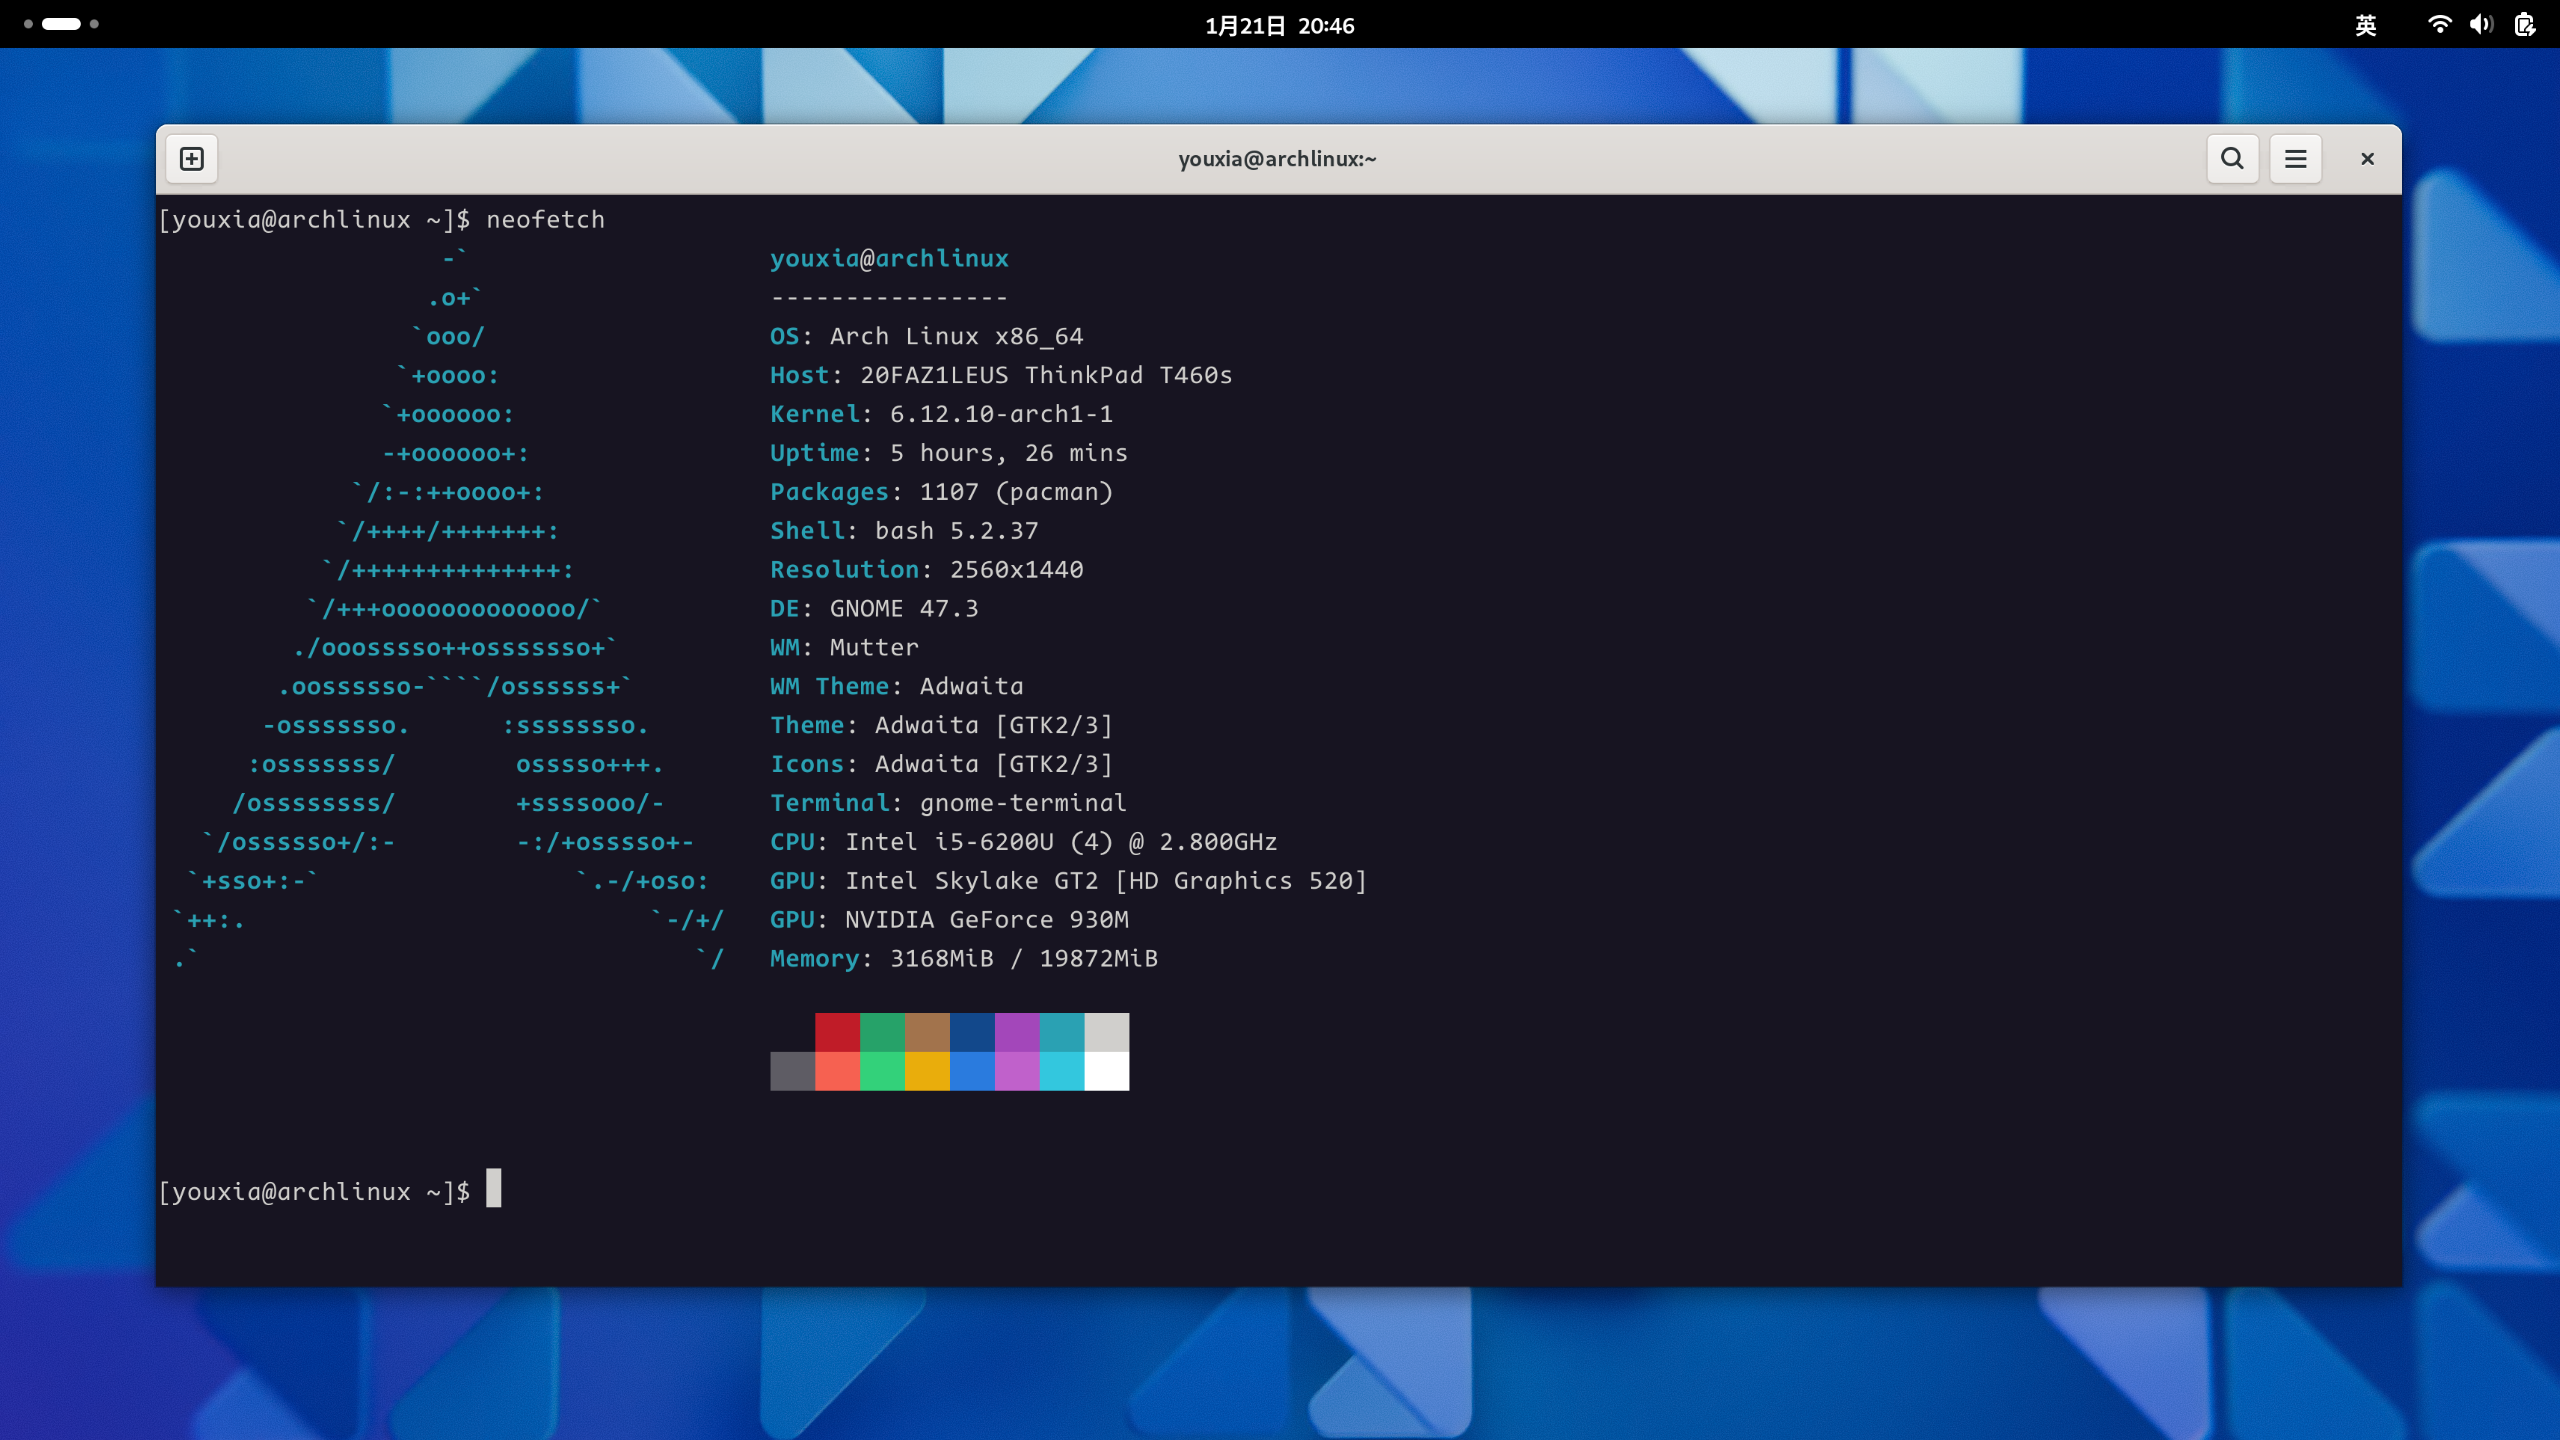Viewport: 2560px width, 1440px height.
Task: Click the "英" input method indicator
Action: pyautogui.click(x=2367, y=25)
